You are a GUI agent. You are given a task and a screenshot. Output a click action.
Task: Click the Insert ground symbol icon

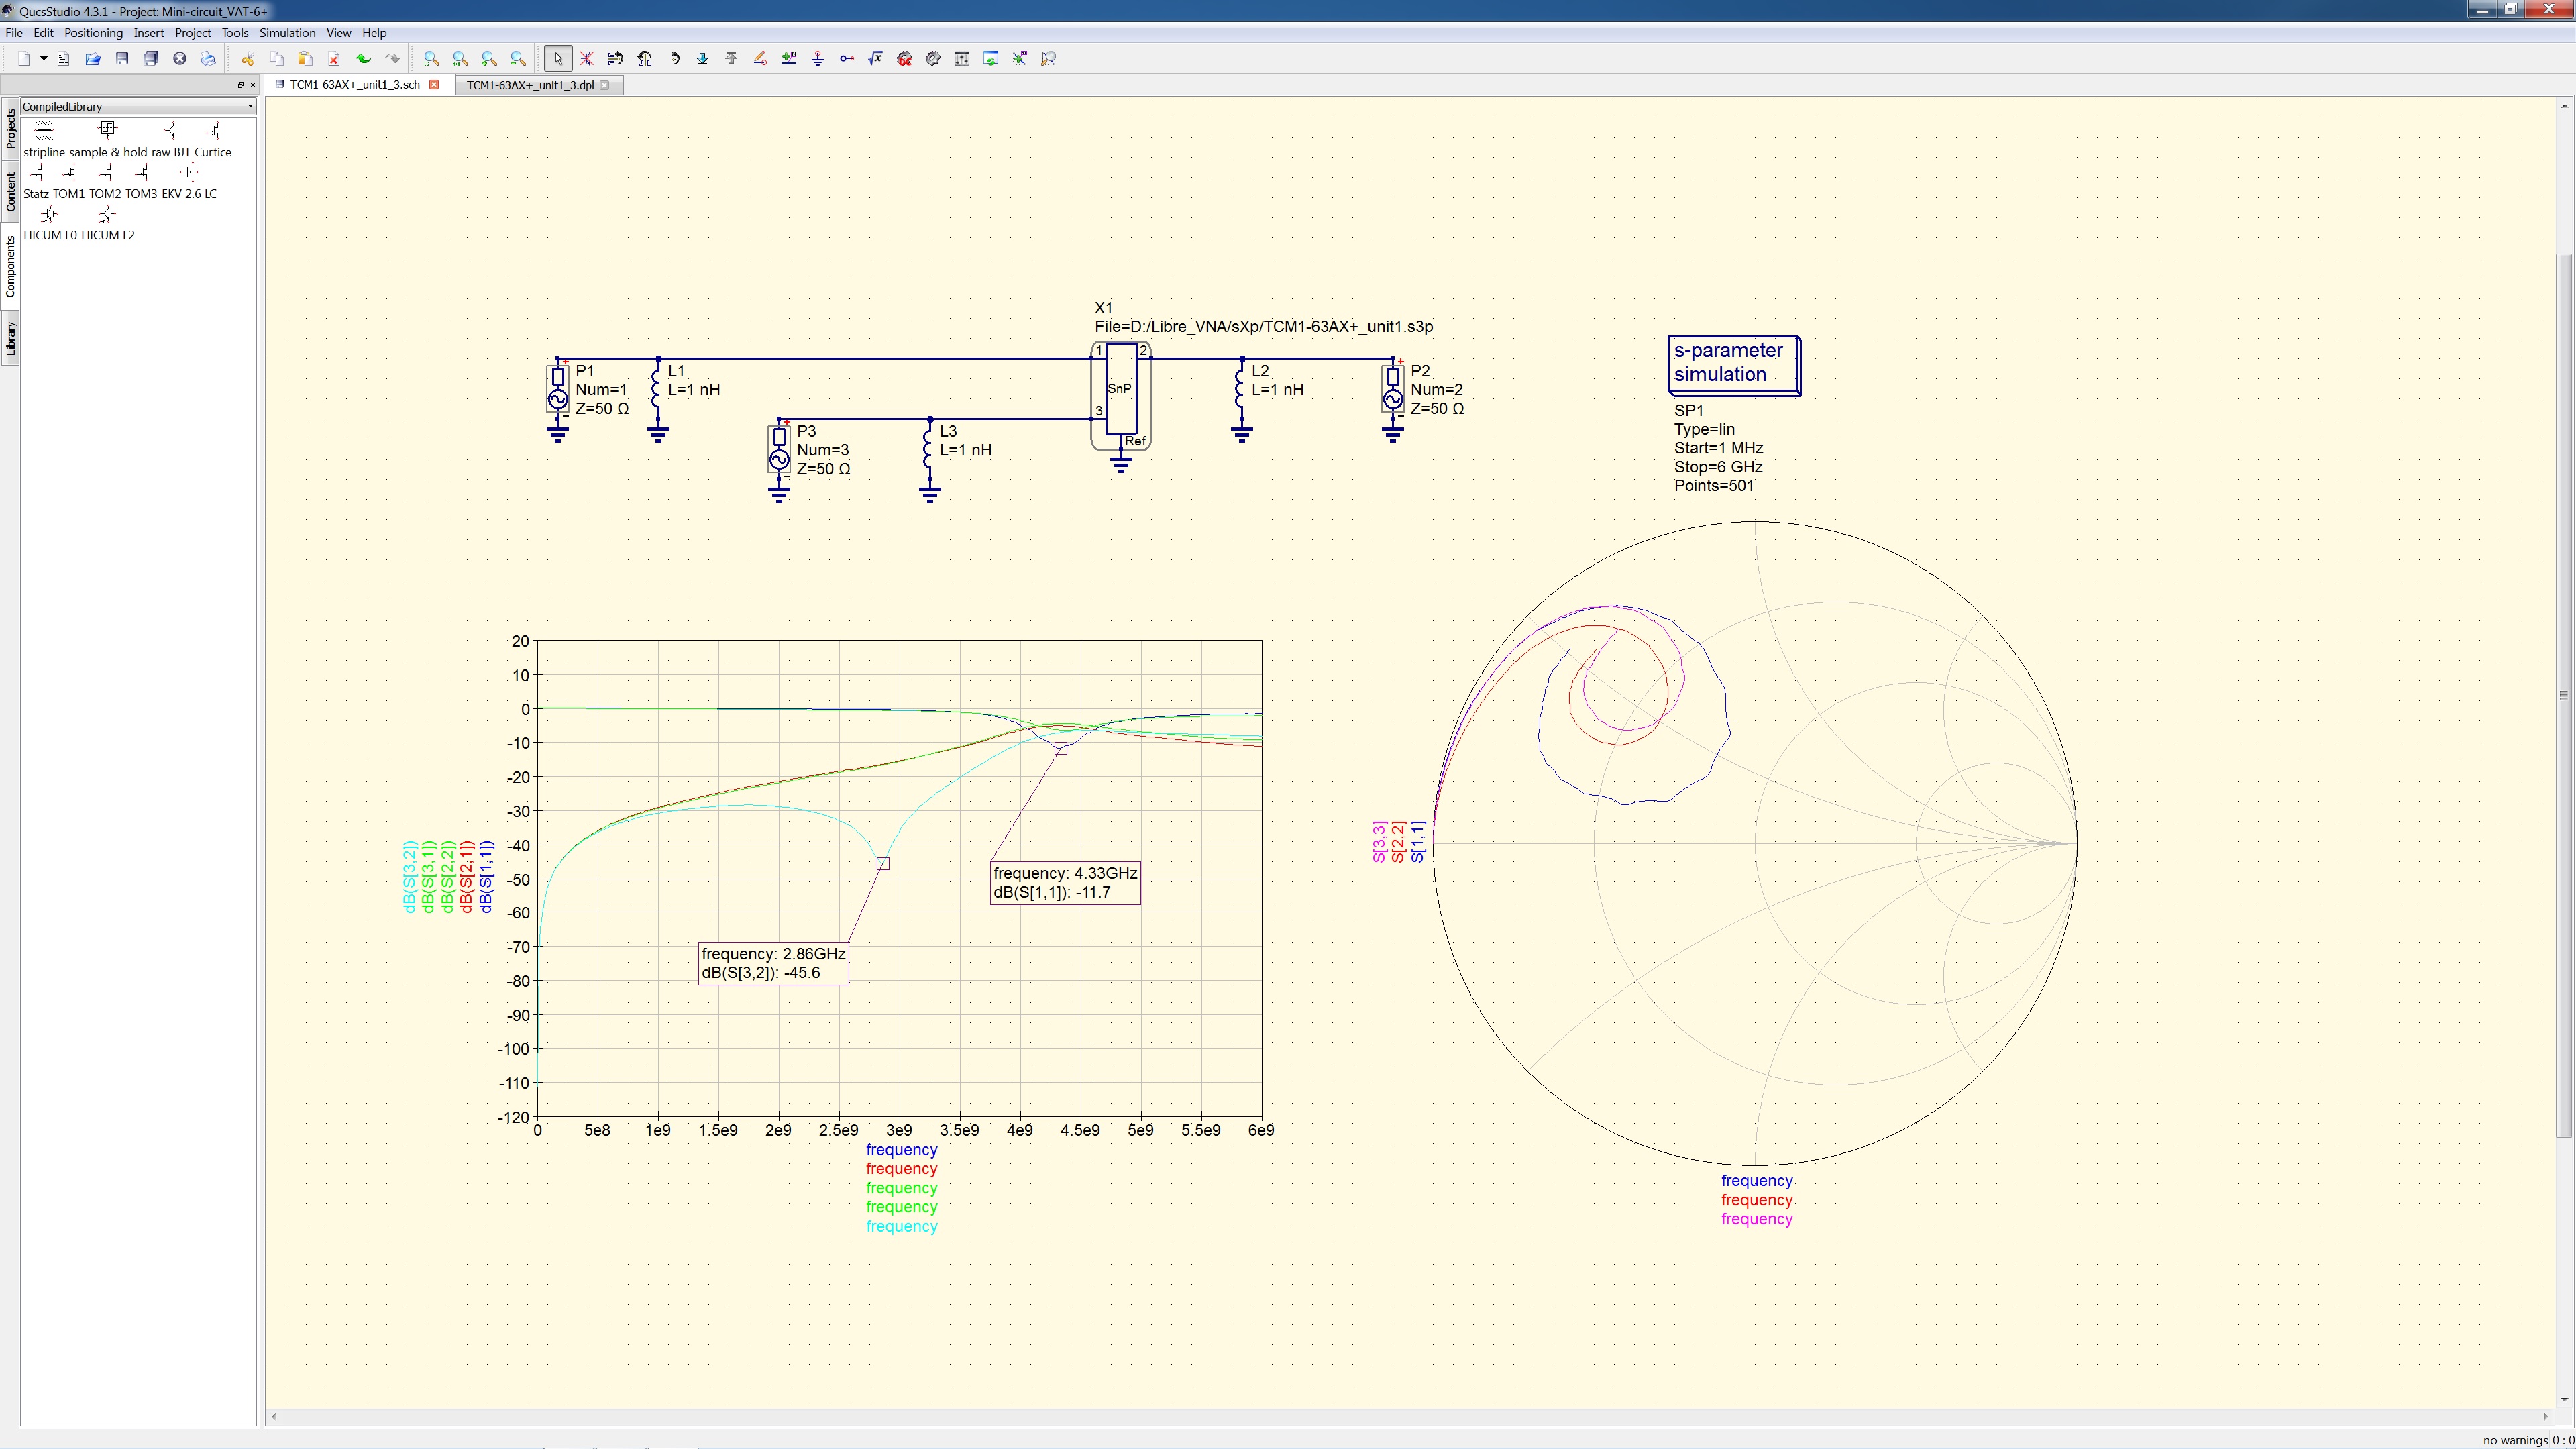point(818,59)
